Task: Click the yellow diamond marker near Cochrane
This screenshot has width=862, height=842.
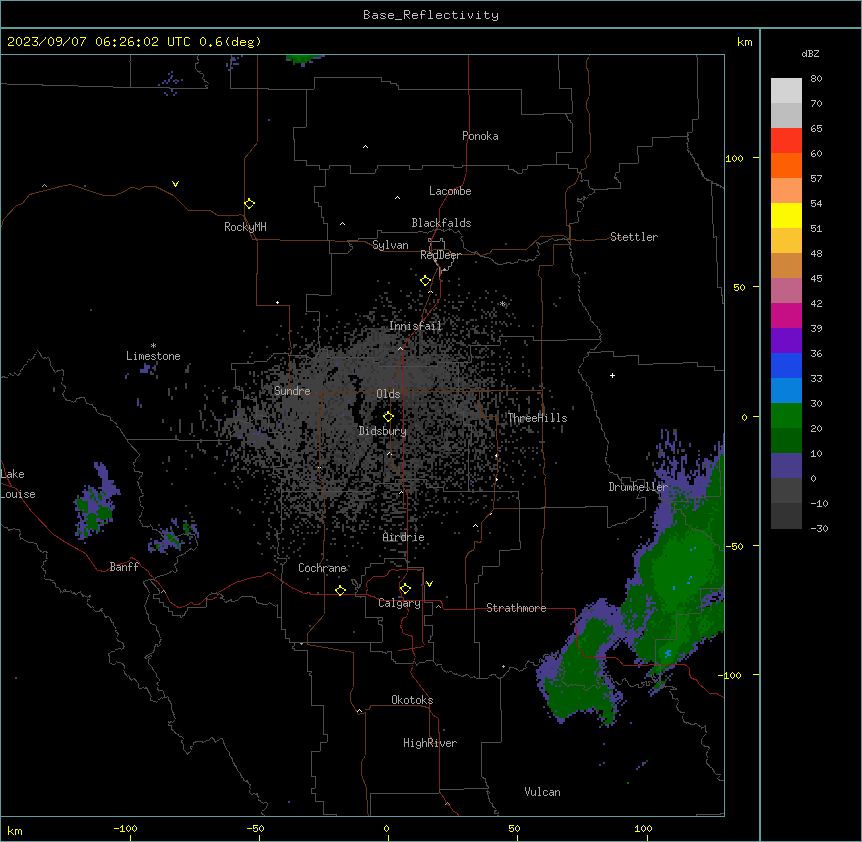Action: coord(340,590)
